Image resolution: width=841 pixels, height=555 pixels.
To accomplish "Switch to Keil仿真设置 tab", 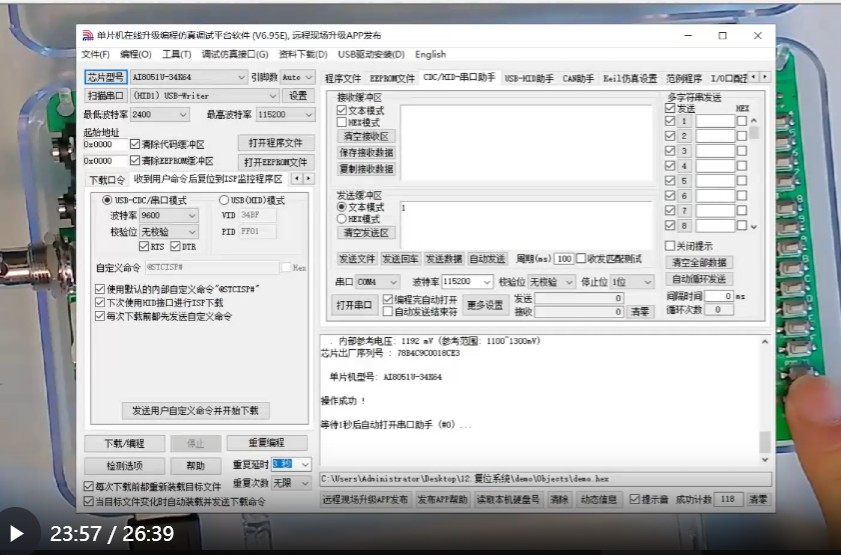I will tap(630, 79).
